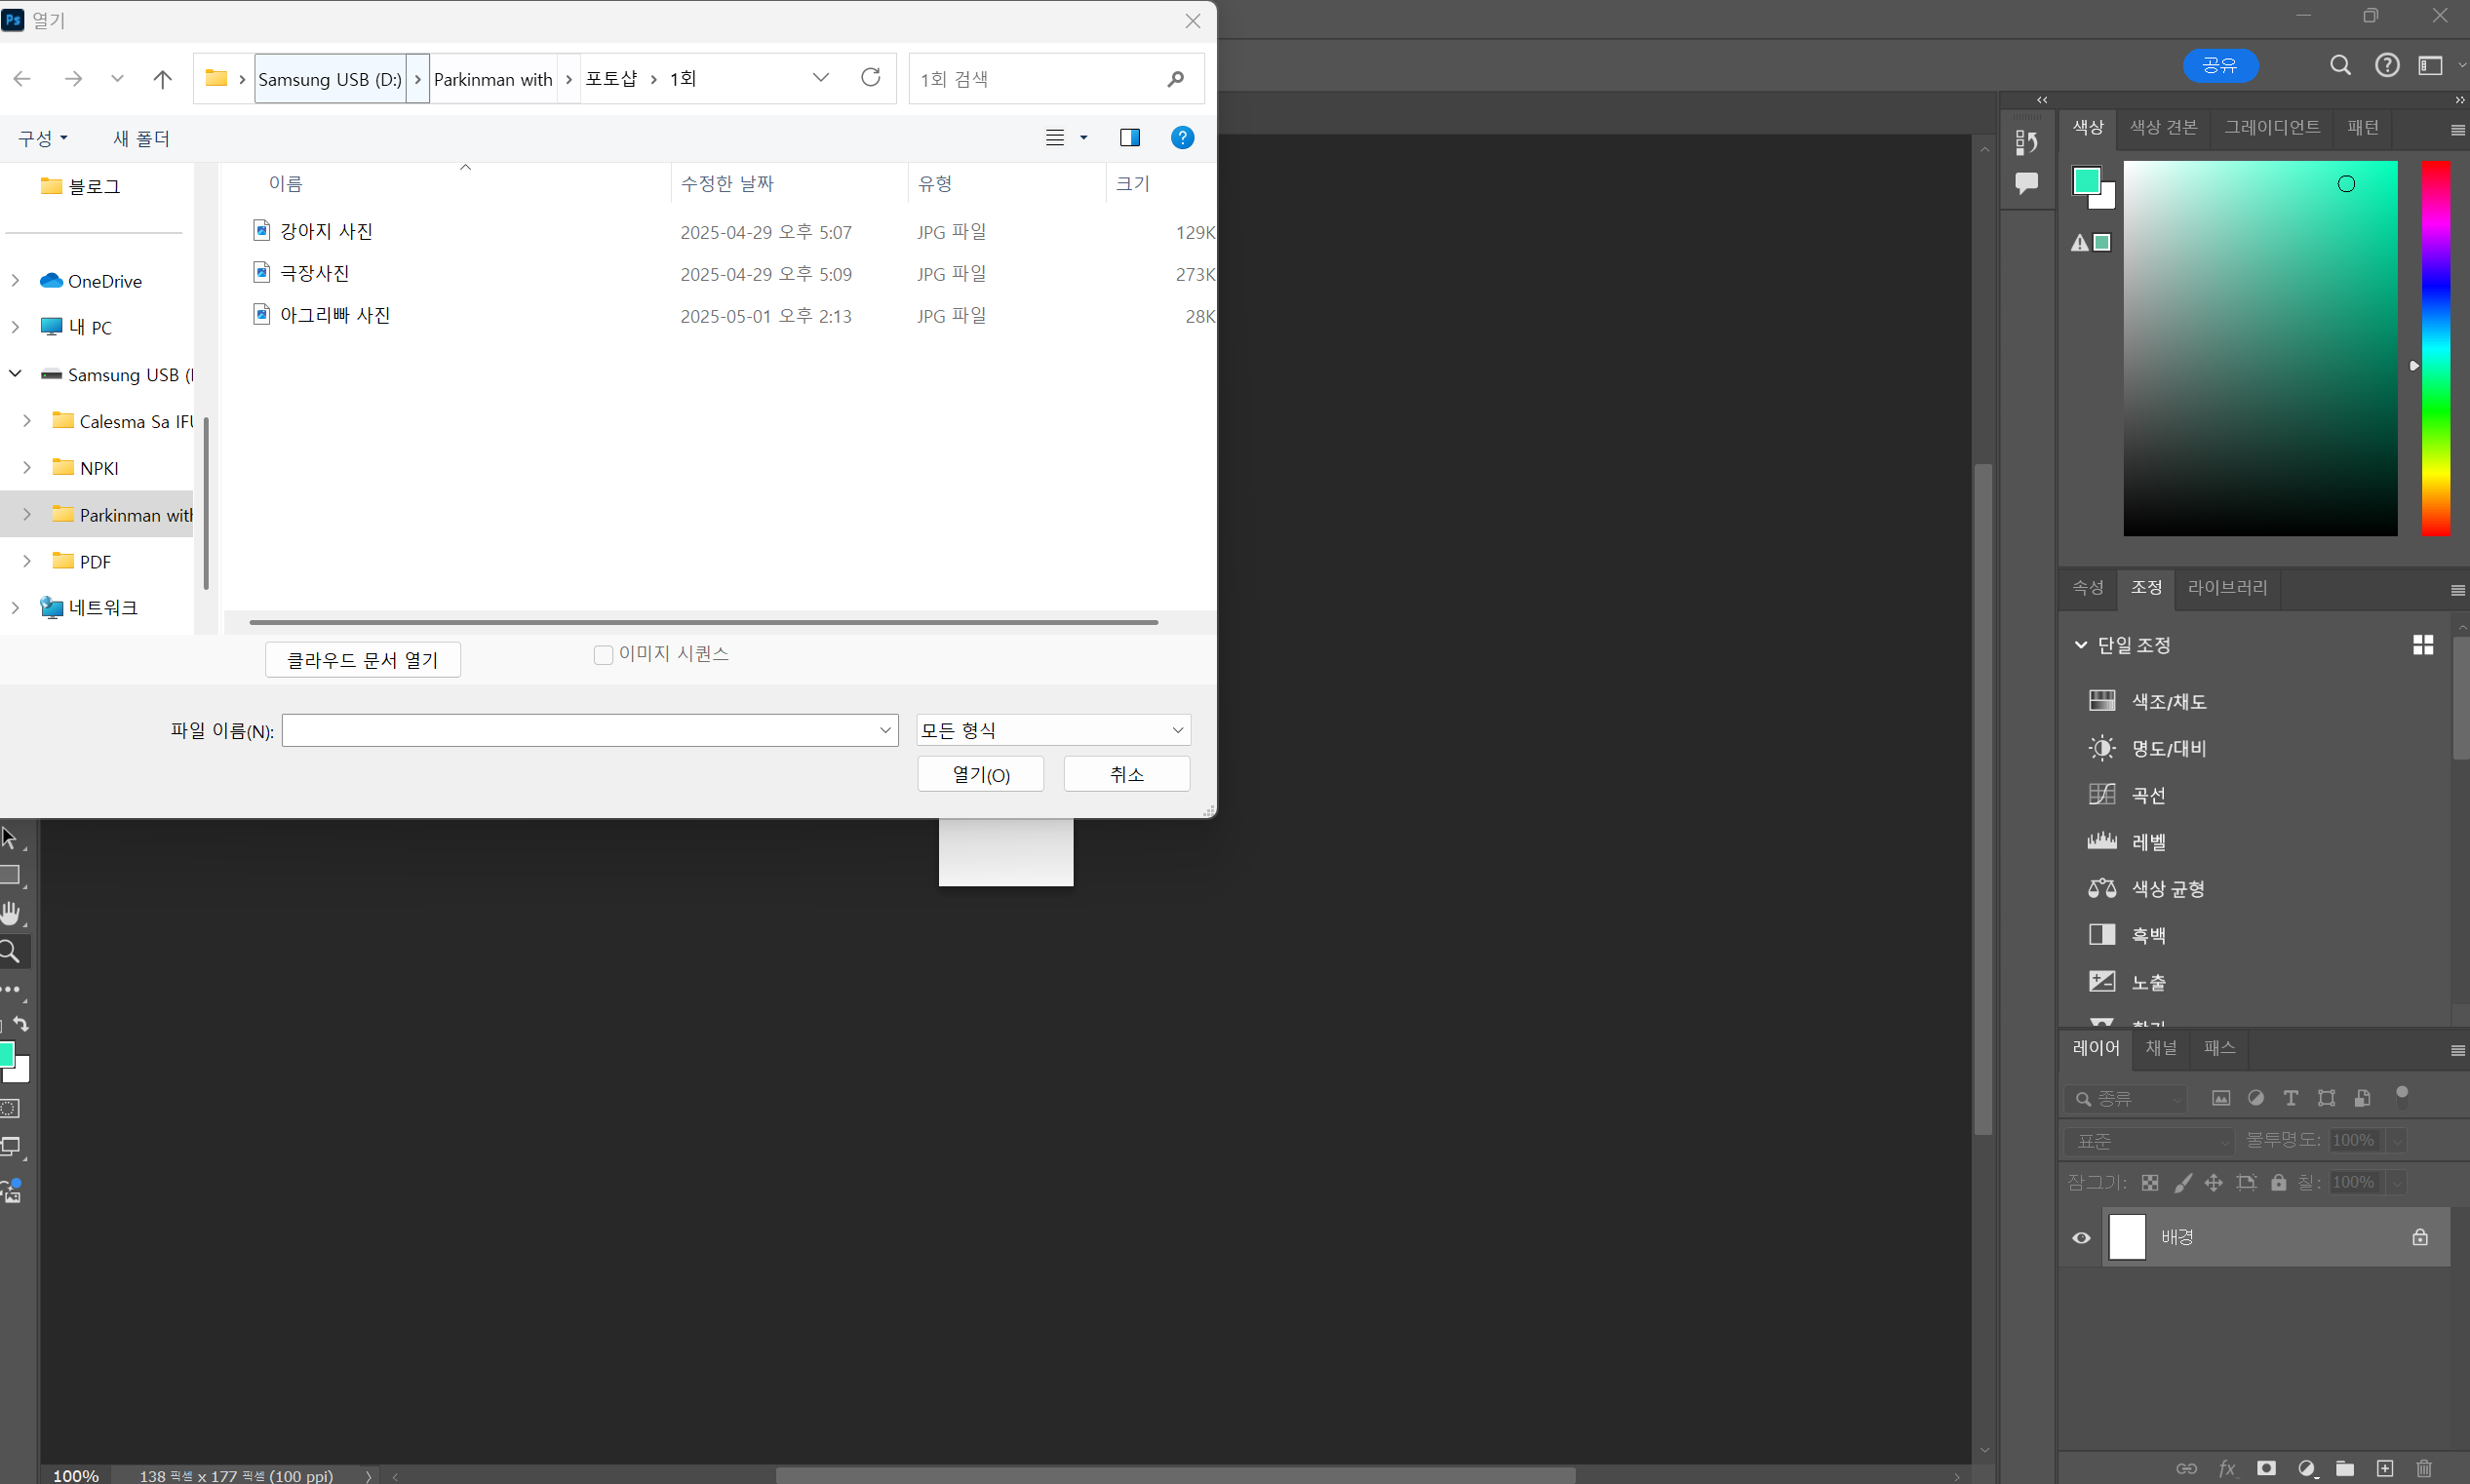
Task: Click the blue 공유 button
Action: pos(2220,66)
